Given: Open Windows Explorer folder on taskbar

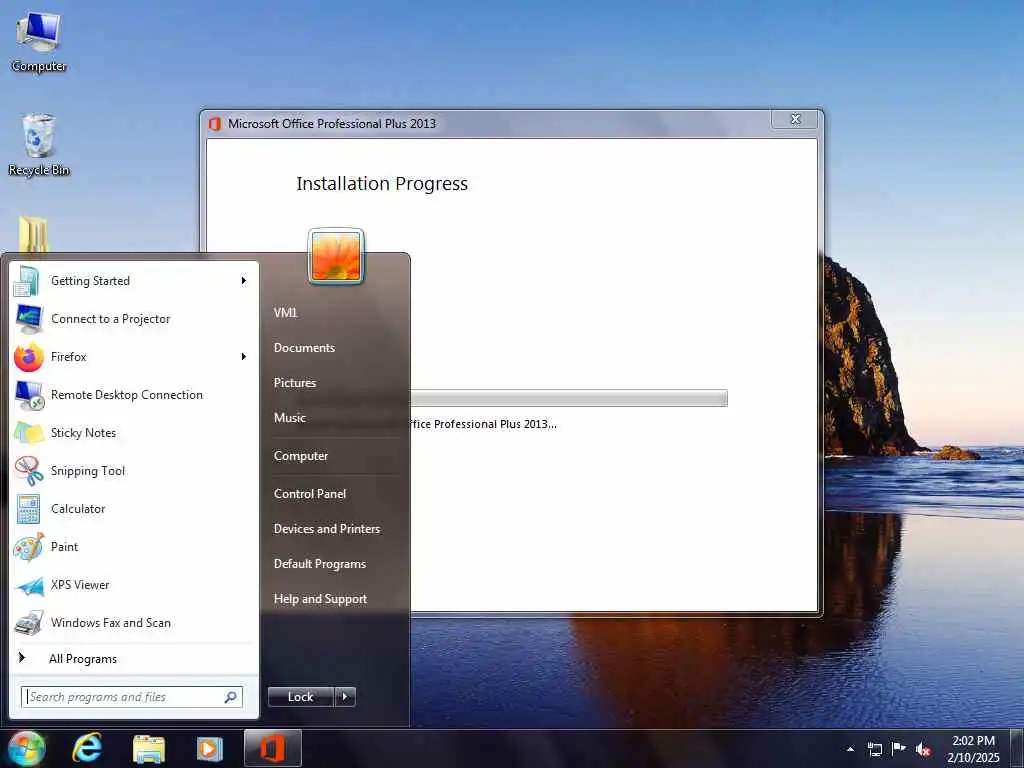Looking at the screenshot, I should point(149,749).
